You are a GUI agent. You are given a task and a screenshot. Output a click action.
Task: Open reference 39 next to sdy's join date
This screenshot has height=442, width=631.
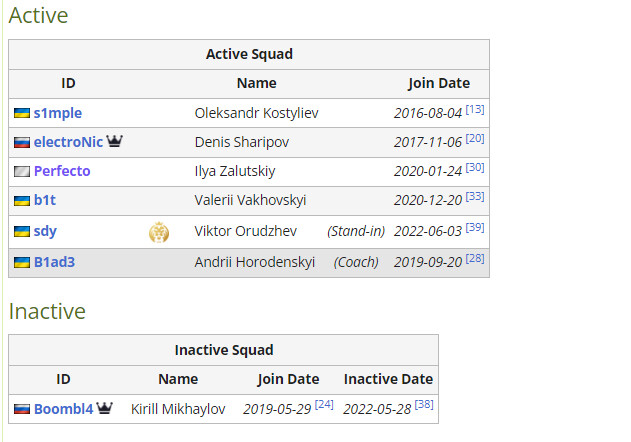point(475,228)
